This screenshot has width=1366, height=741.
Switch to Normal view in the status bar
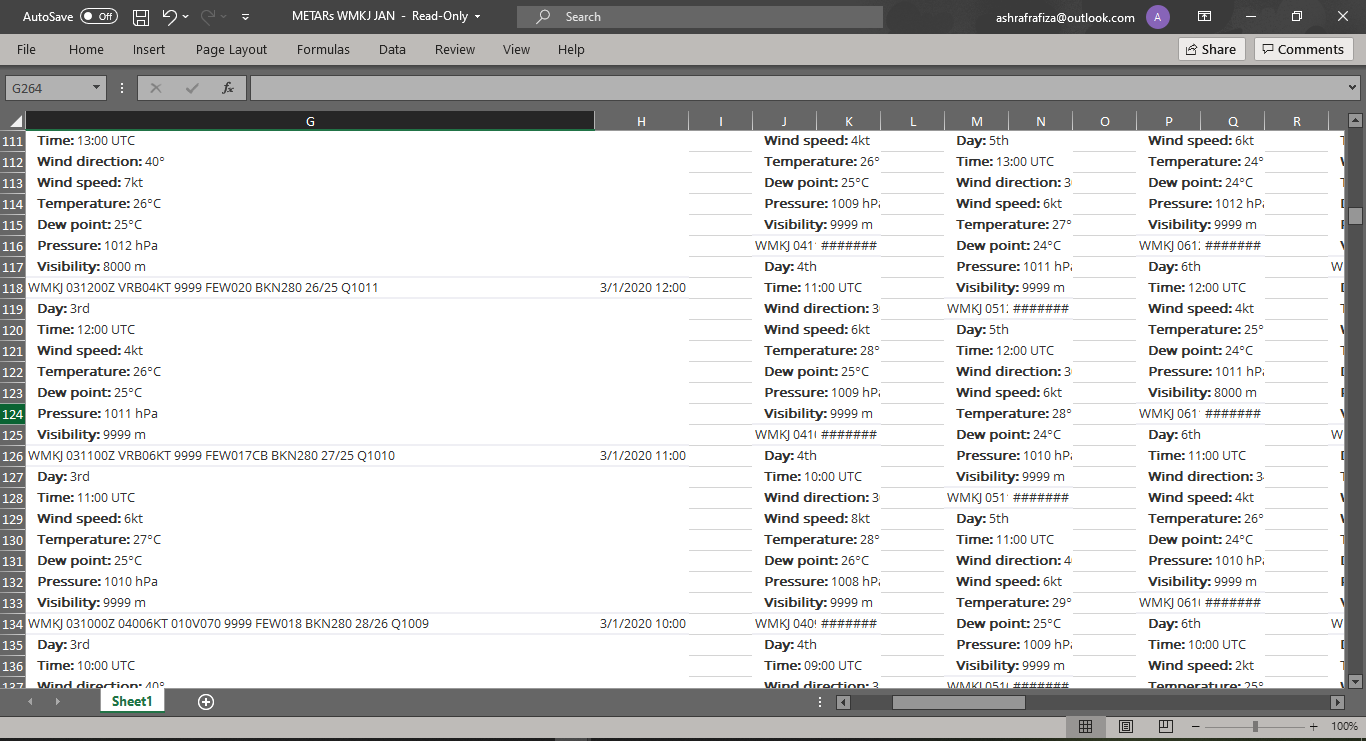coord(1086,726)
